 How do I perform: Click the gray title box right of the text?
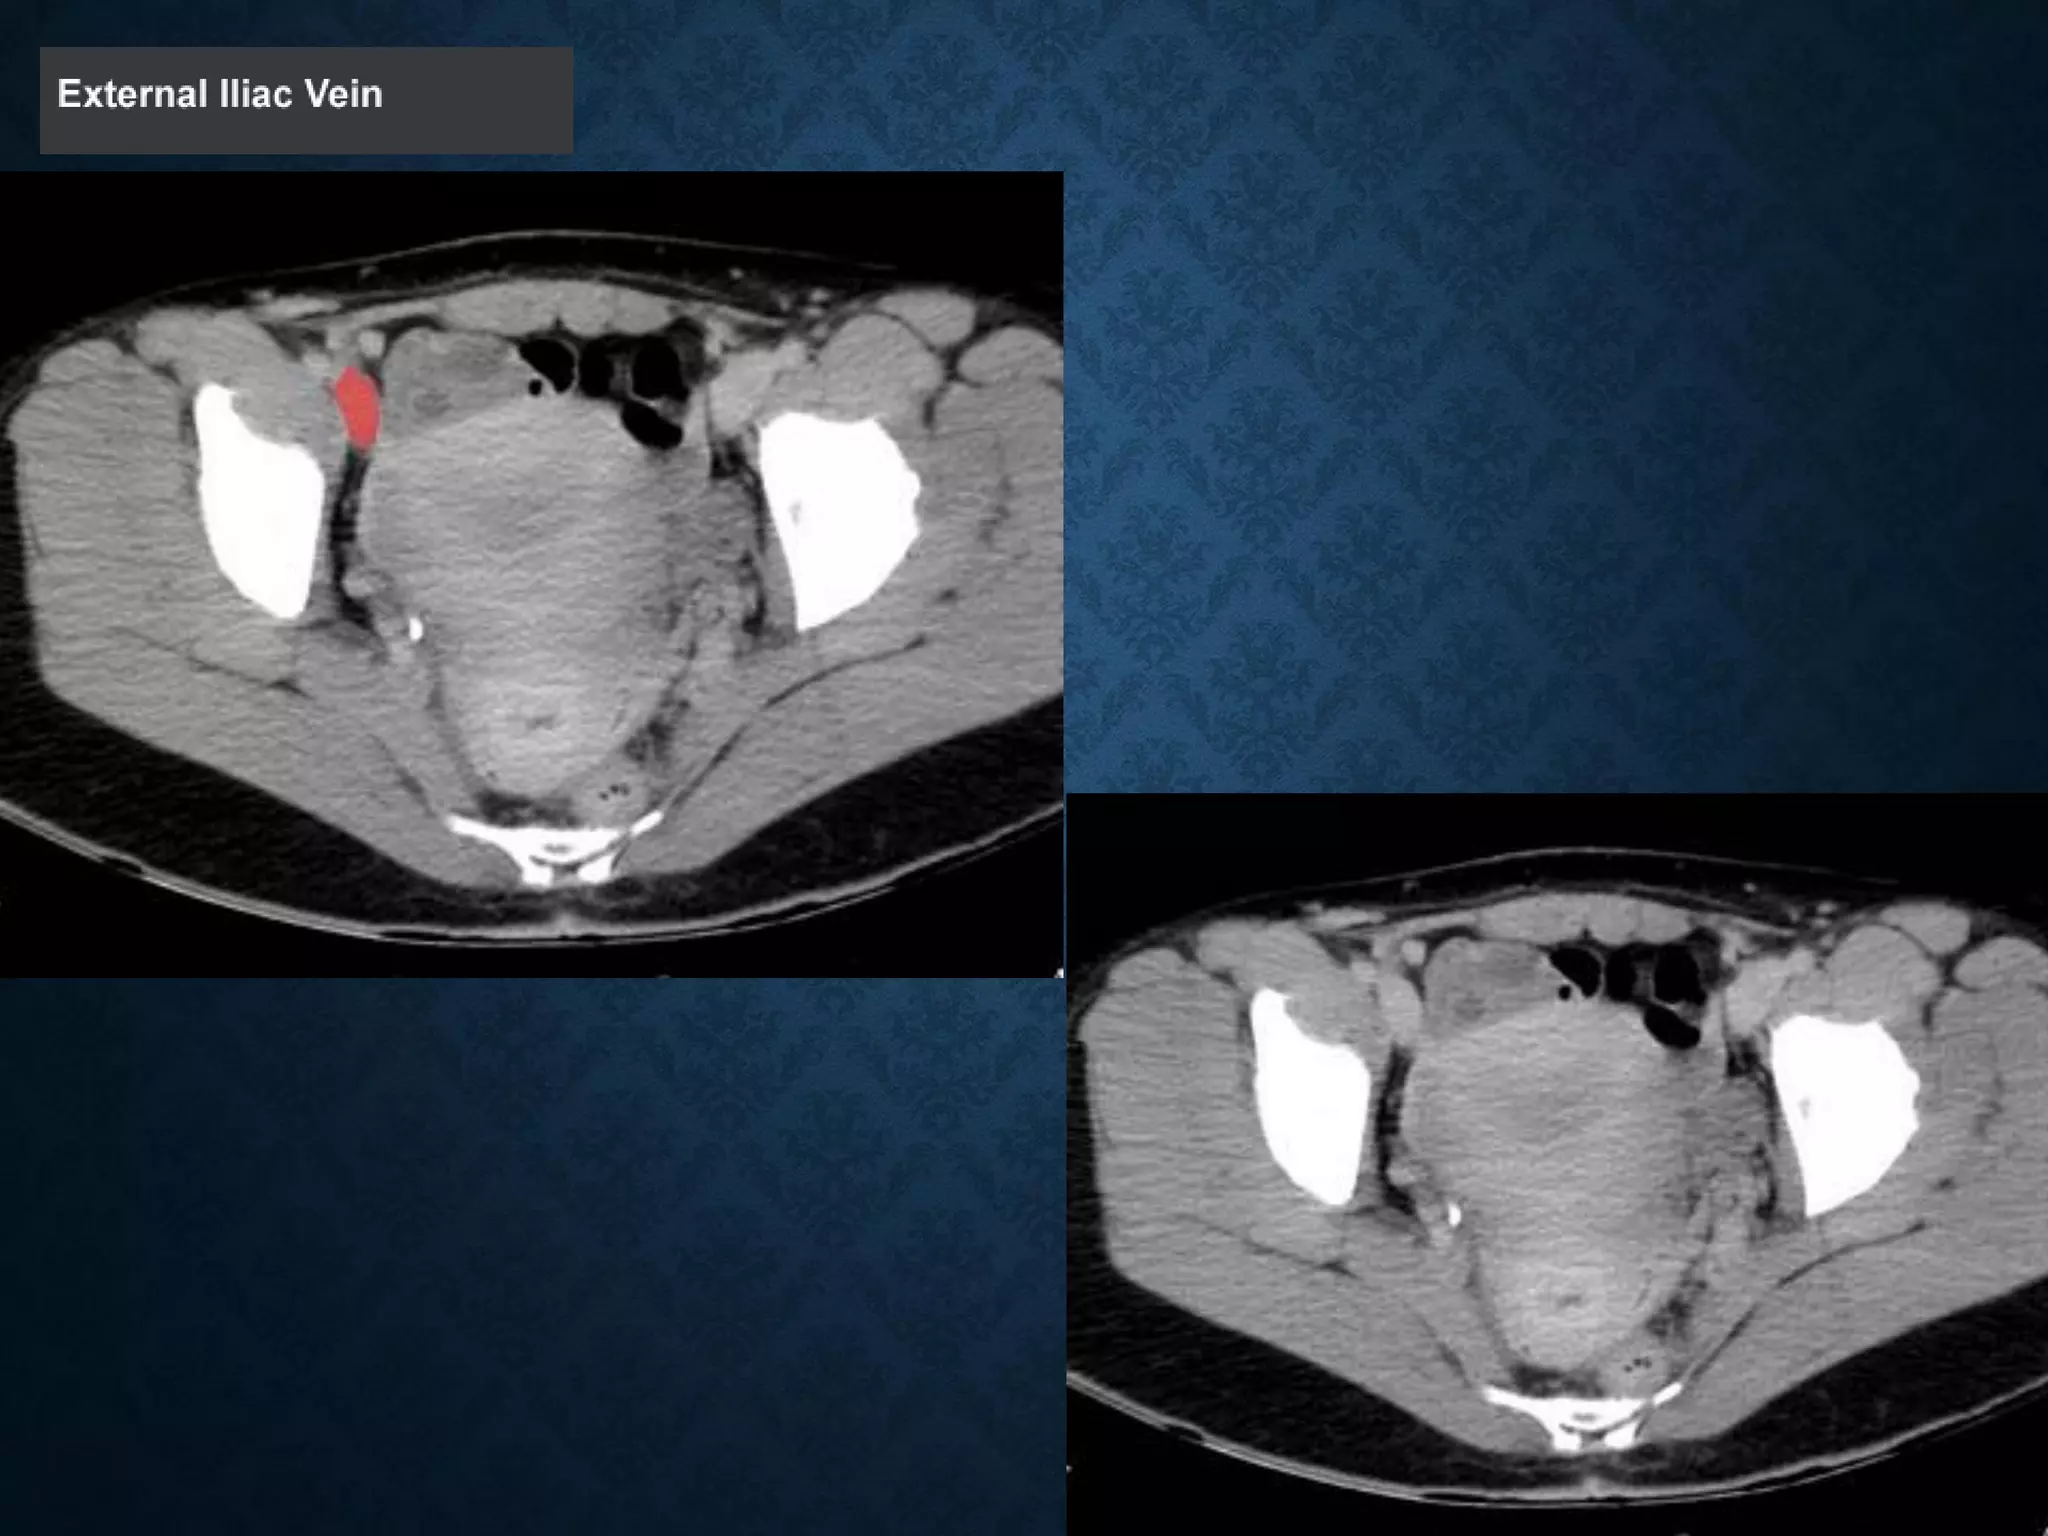(480, 100)
